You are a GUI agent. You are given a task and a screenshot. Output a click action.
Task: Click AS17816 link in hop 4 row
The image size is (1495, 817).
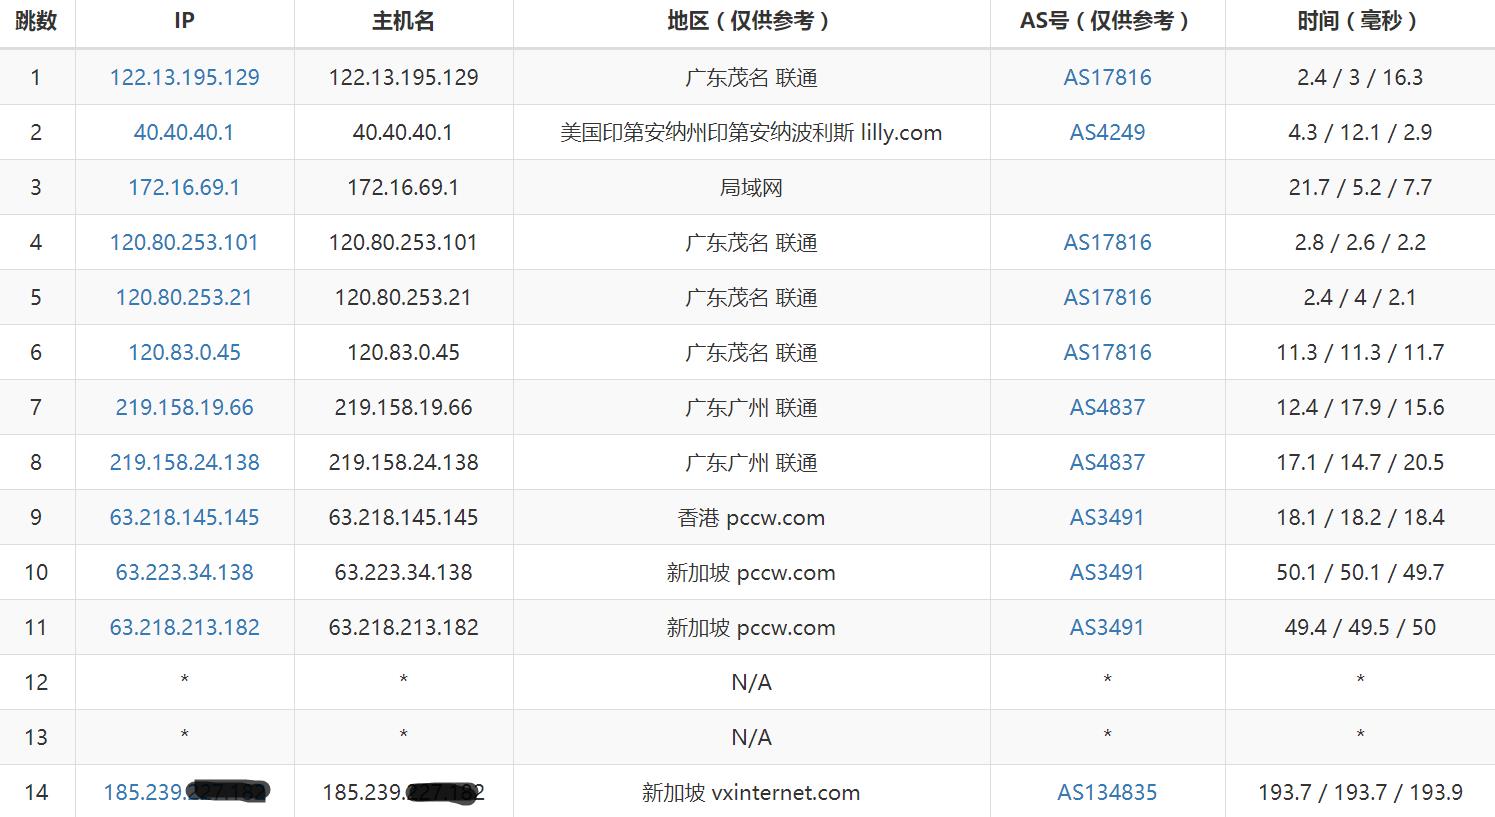click(1107, 243)
